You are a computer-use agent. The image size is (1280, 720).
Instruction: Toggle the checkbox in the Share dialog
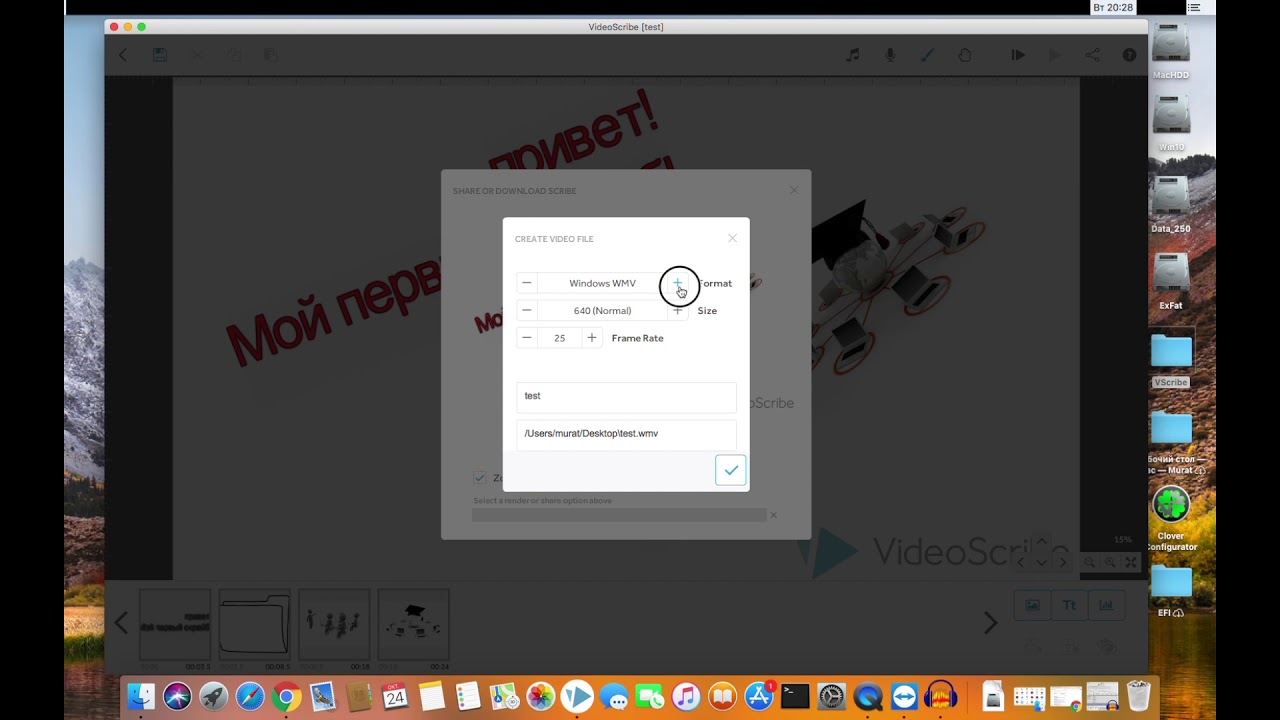click(x=480, y=478)
